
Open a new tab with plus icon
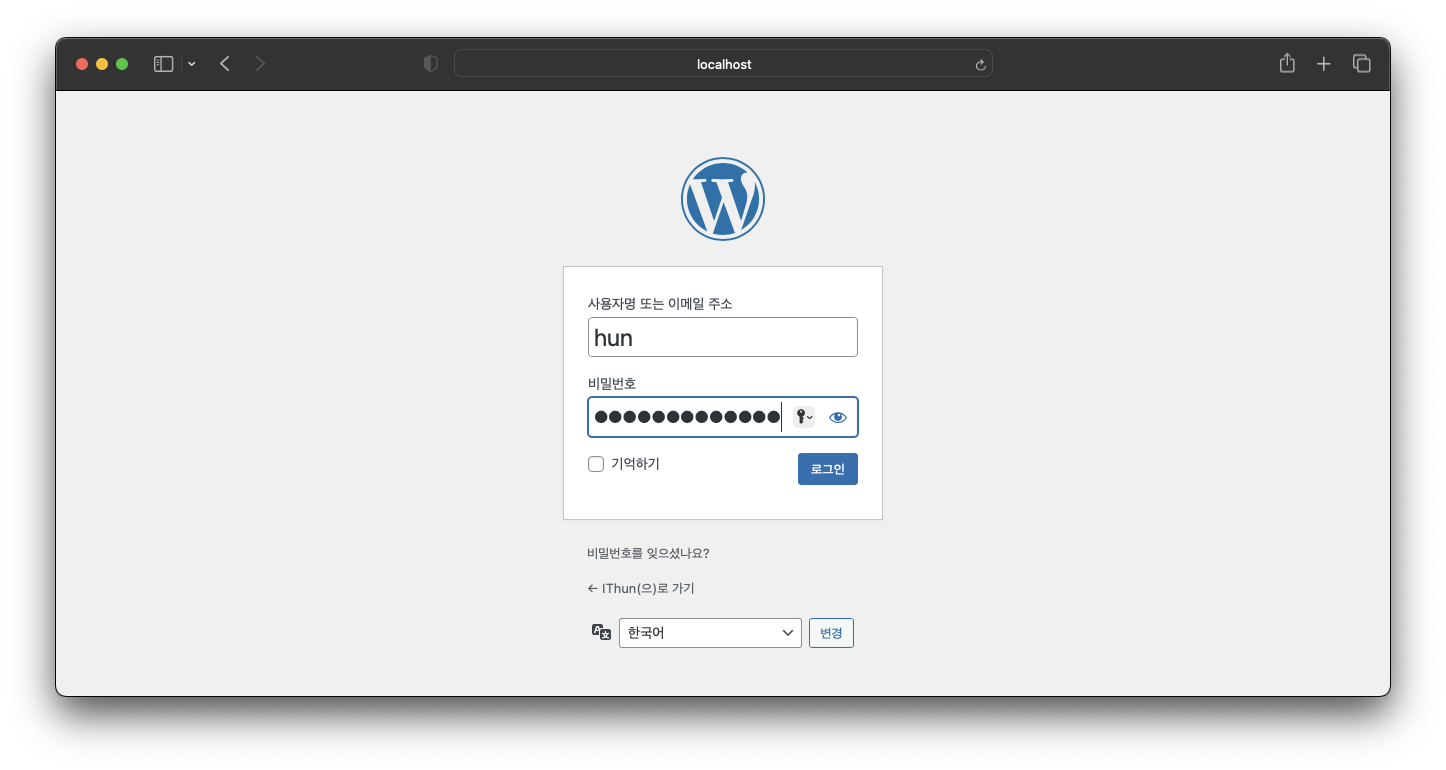point(1324,64)
